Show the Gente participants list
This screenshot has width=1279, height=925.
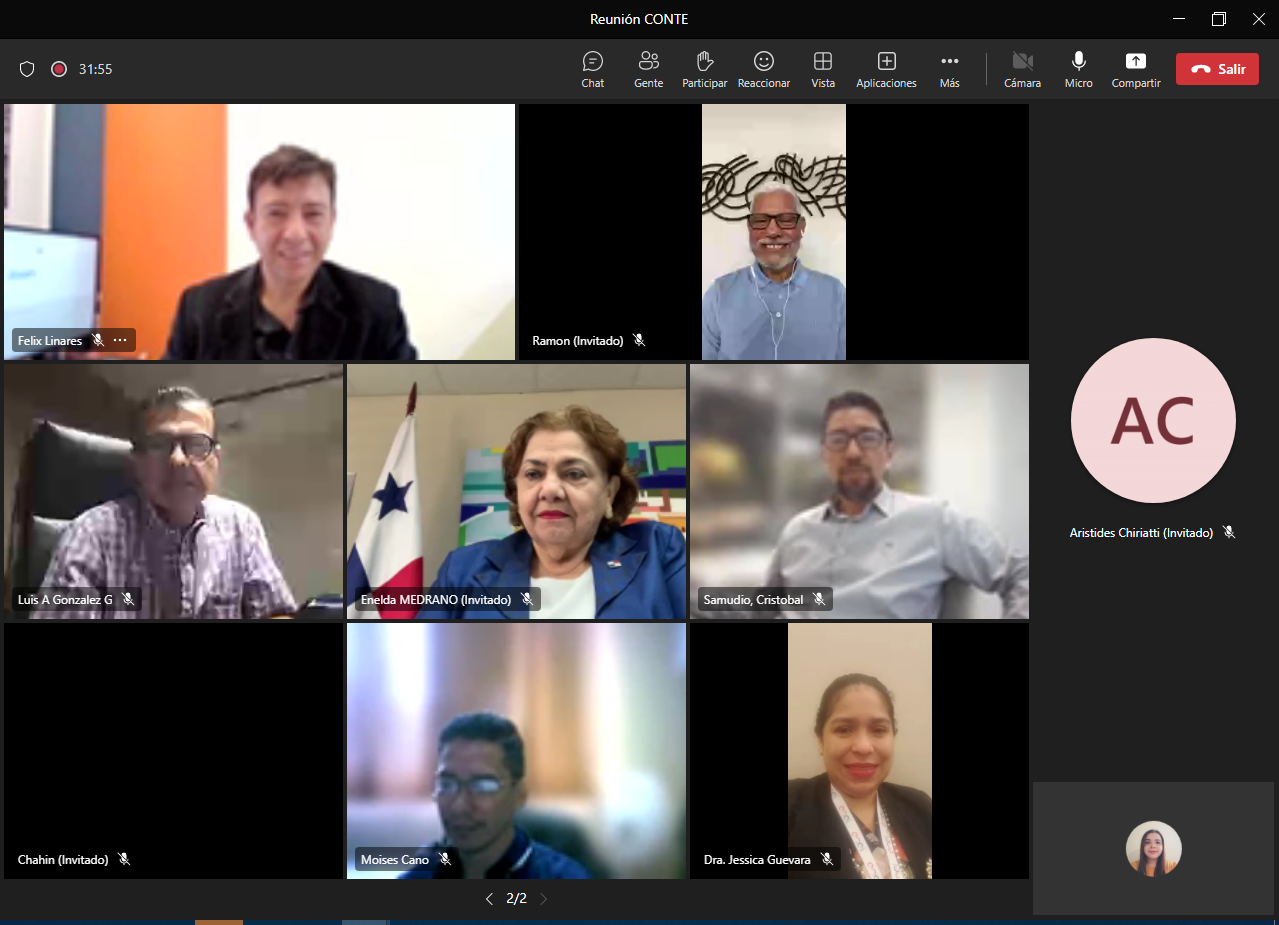648,69
